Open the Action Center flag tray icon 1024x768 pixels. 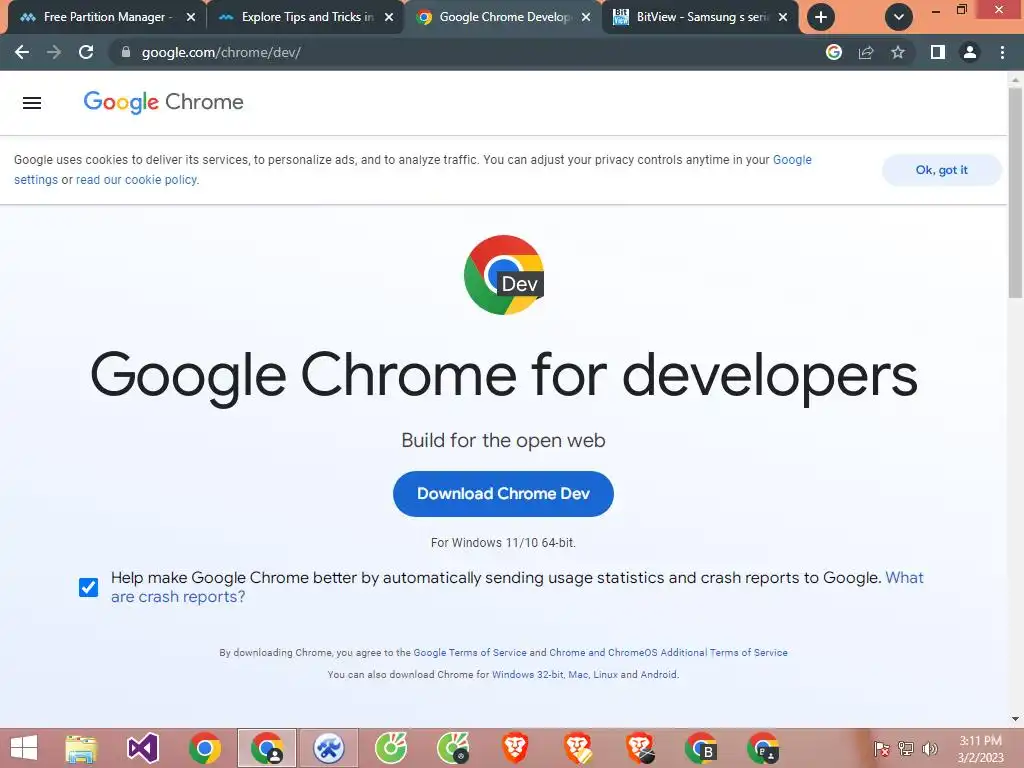pos(882,748)
